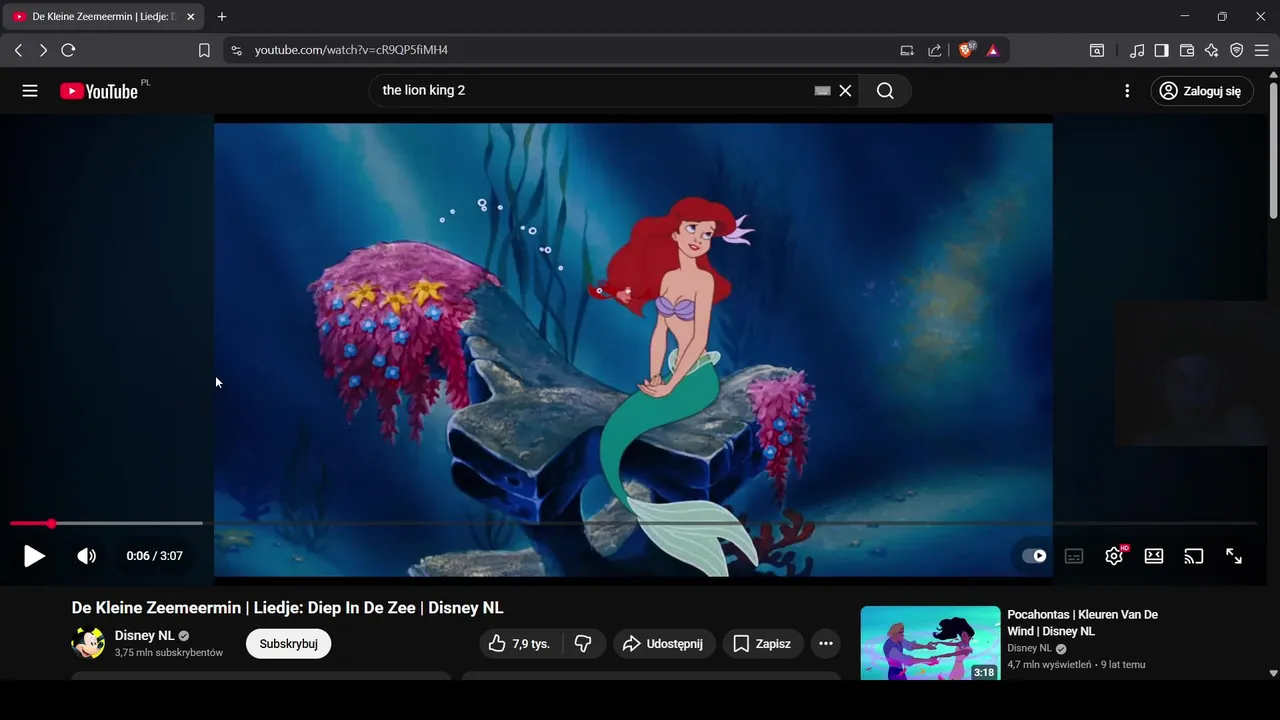Dislike the video

(x=584, y=644)
